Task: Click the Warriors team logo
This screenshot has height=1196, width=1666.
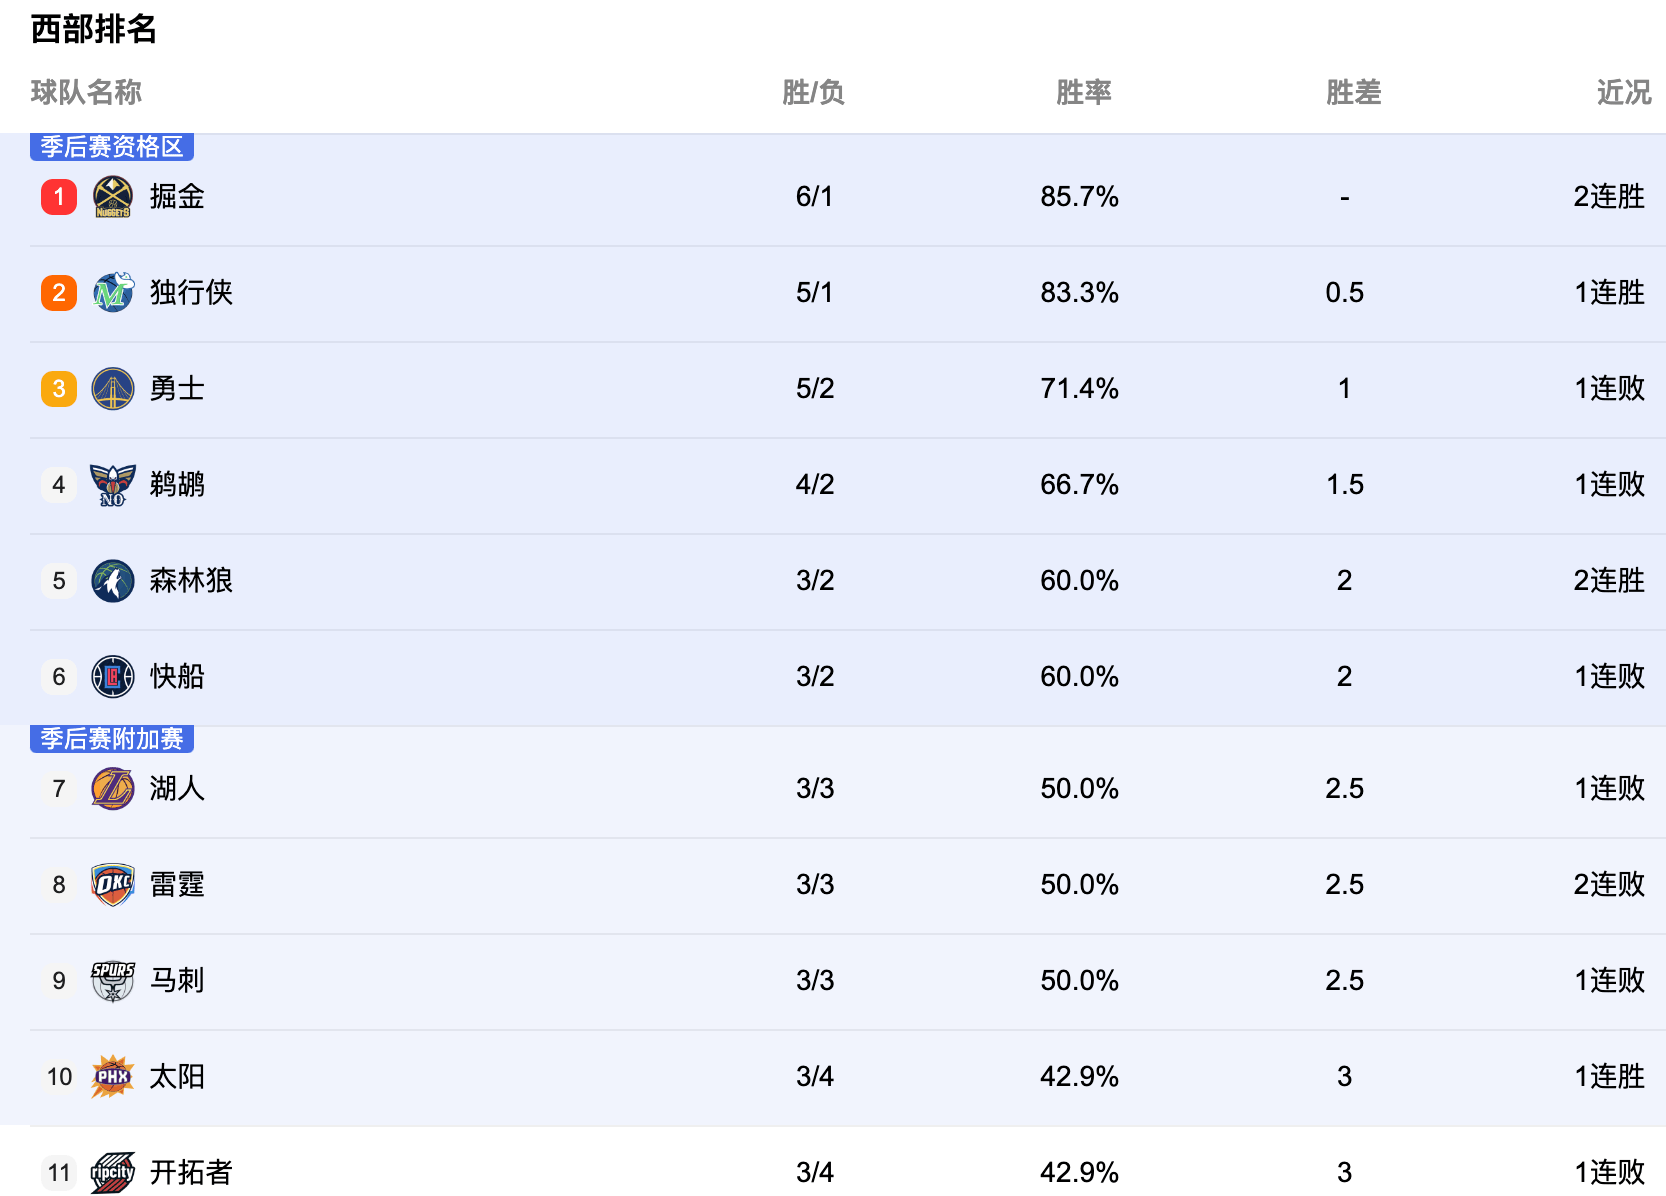Action: tap(113, 388)
